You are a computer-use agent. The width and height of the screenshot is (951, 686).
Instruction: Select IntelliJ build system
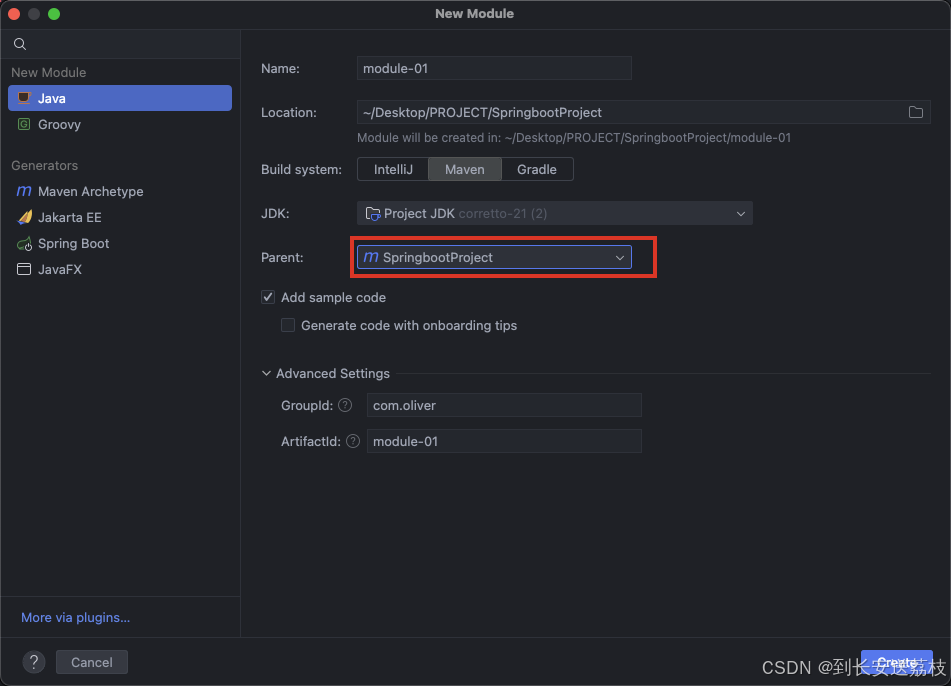tap(393, 169)
